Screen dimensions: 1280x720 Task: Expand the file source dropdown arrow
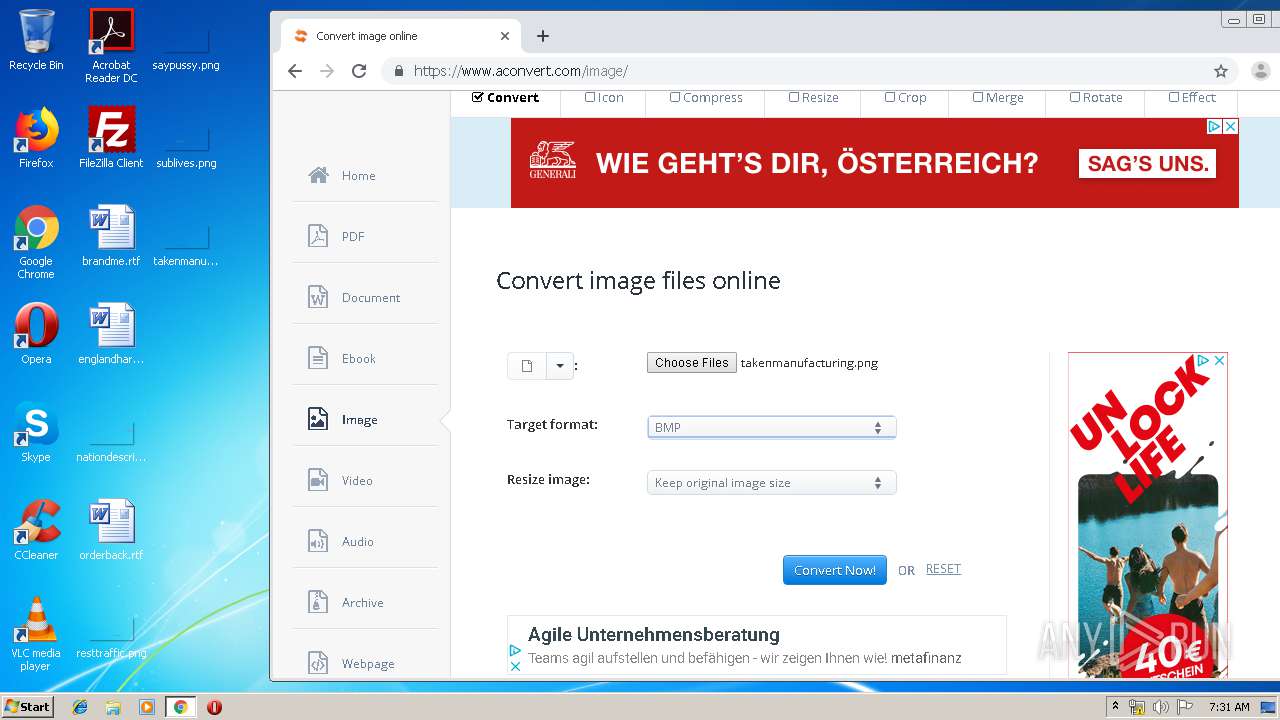click(560, 366)
